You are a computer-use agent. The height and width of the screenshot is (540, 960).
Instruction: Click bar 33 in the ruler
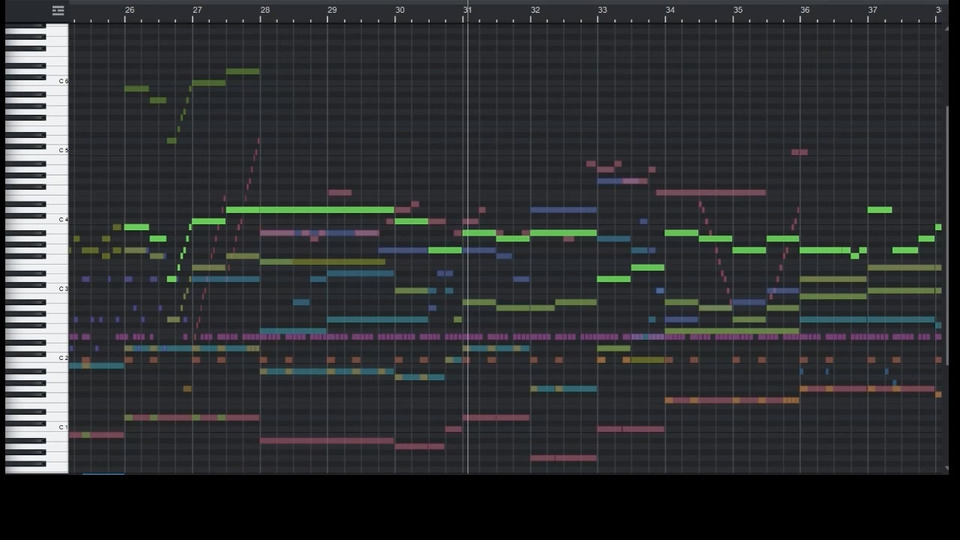pyautogui.click(x=603, y=10)
